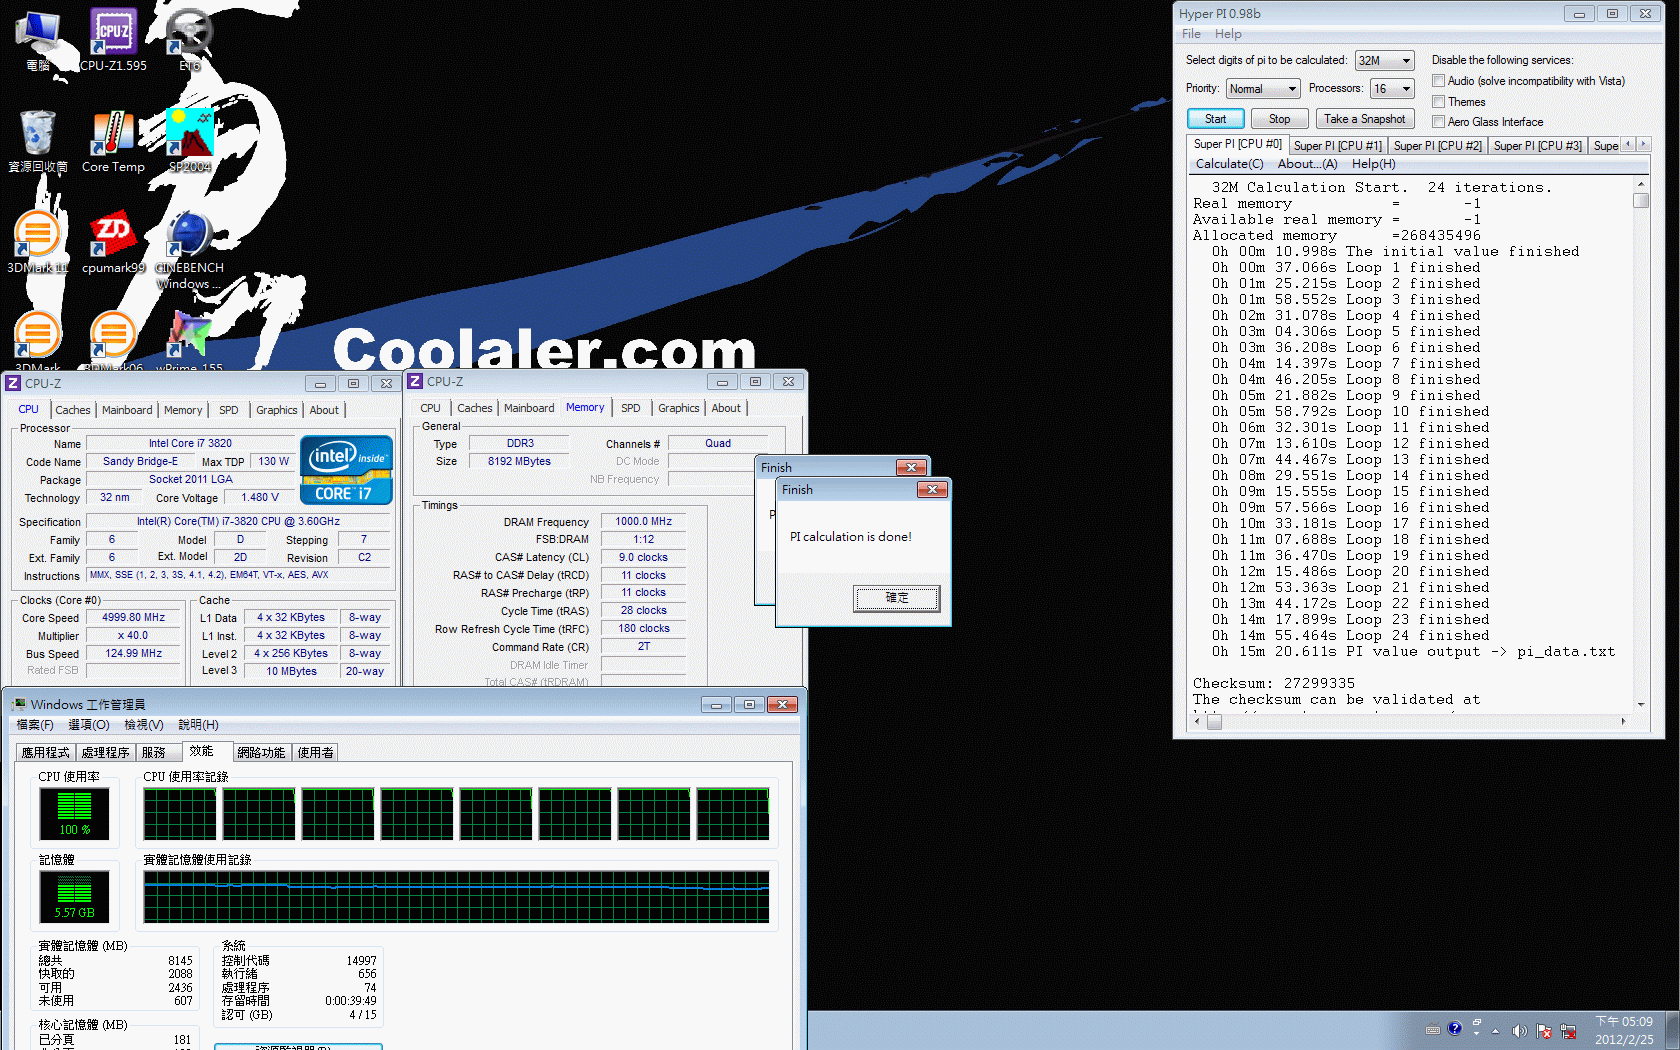Open the Priority dropdown set to Normal
This screenshot has height=1050, width=1680.
tap(1263, 89)
